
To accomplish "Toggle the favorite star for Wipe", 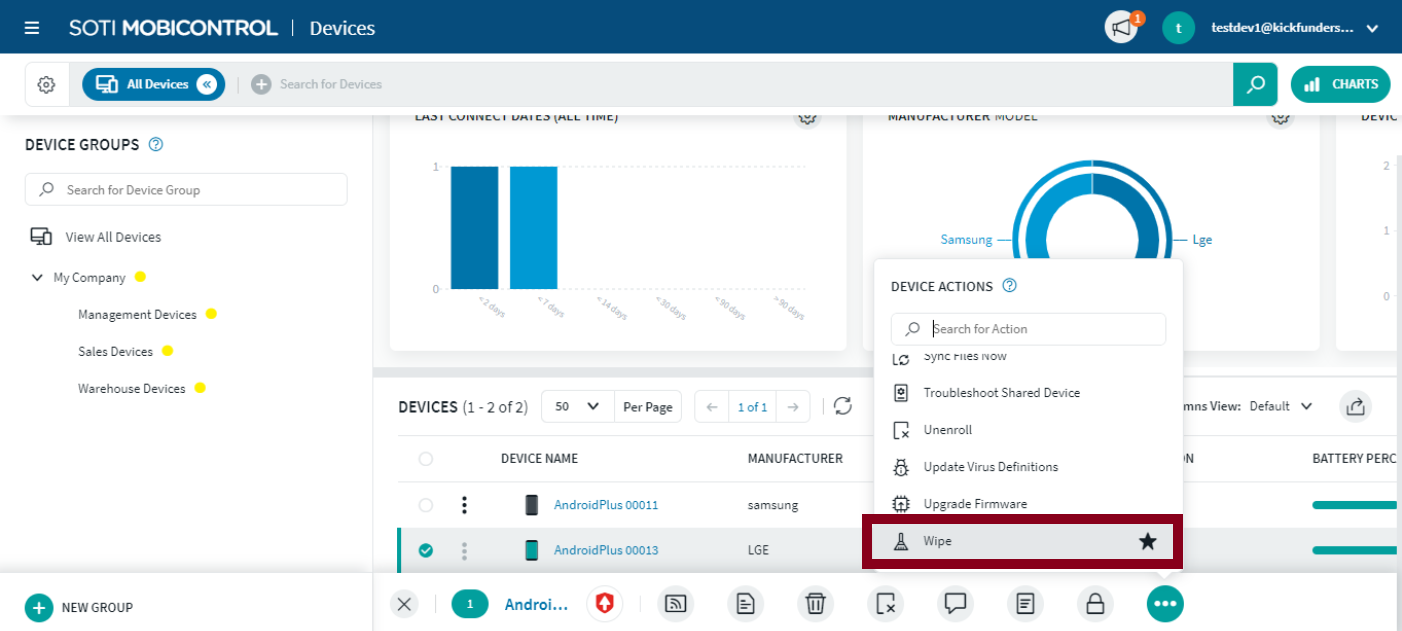I will pos(1148,542).
